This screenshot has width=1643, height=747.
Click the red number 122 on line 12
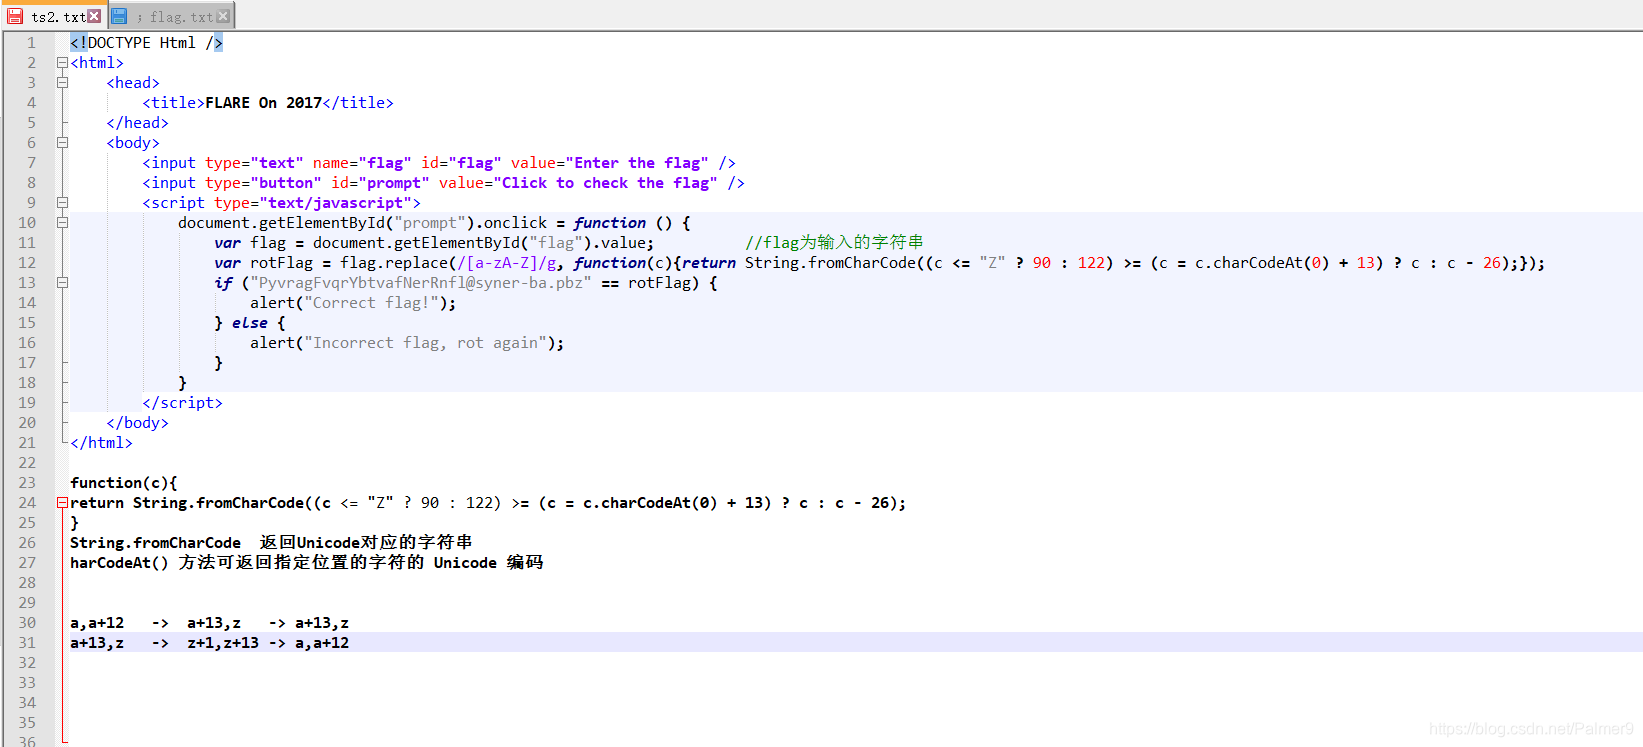(1091, 263)
